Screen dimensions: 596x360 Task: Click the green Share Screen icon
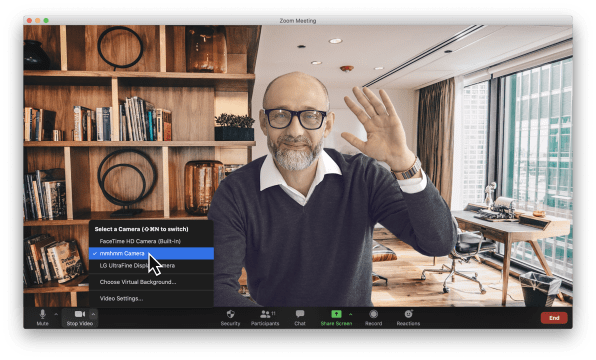[336, 314]
